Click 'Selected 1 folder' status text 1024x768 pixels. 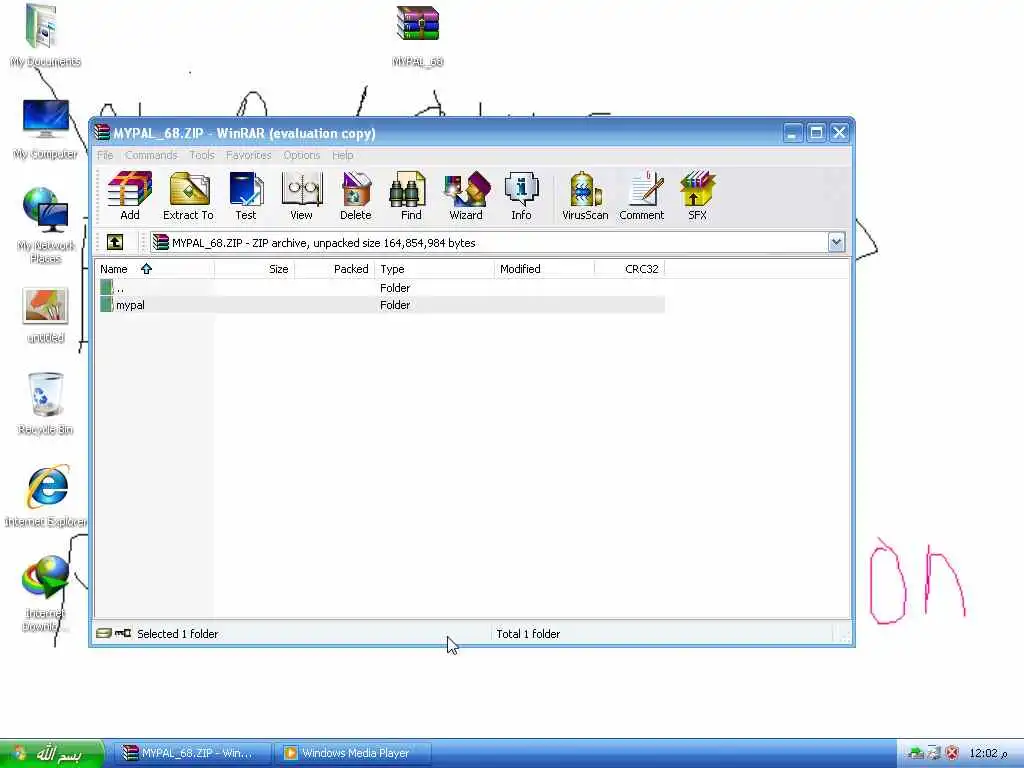coord(178,634)
